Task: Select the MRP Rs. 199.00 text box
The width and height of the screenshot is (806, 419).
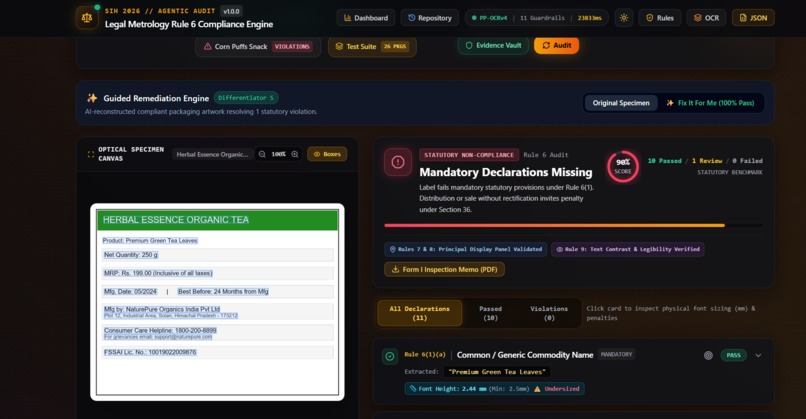Action: (158, 273)
